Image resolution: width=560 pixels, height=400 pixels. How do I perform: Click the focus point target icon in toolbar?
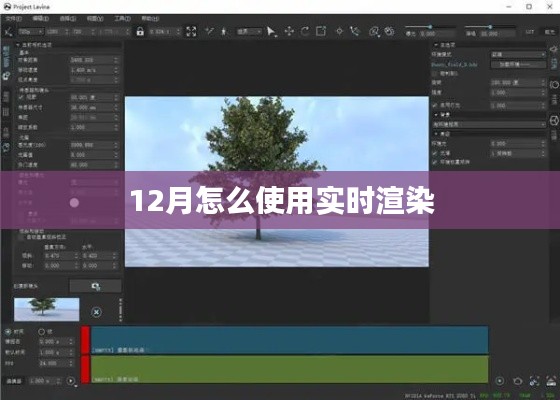pos(339,31)
